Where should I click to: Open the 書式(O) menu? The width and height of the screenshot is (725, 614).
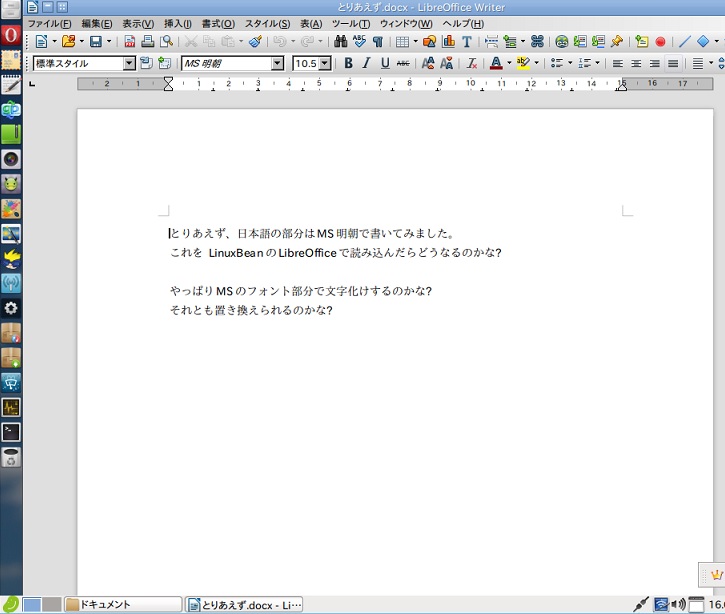pyautogui.click(x=218, y=24)
